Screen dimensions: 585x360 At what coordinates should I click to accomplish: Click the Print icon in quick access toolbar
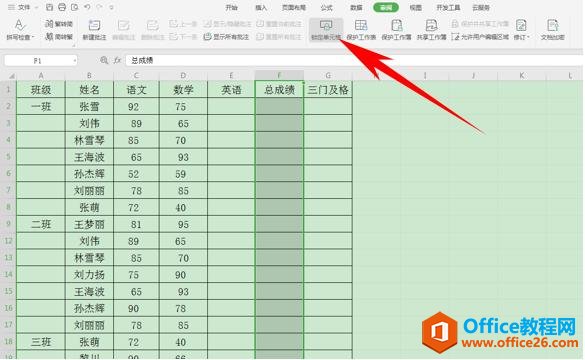point(62,7)
